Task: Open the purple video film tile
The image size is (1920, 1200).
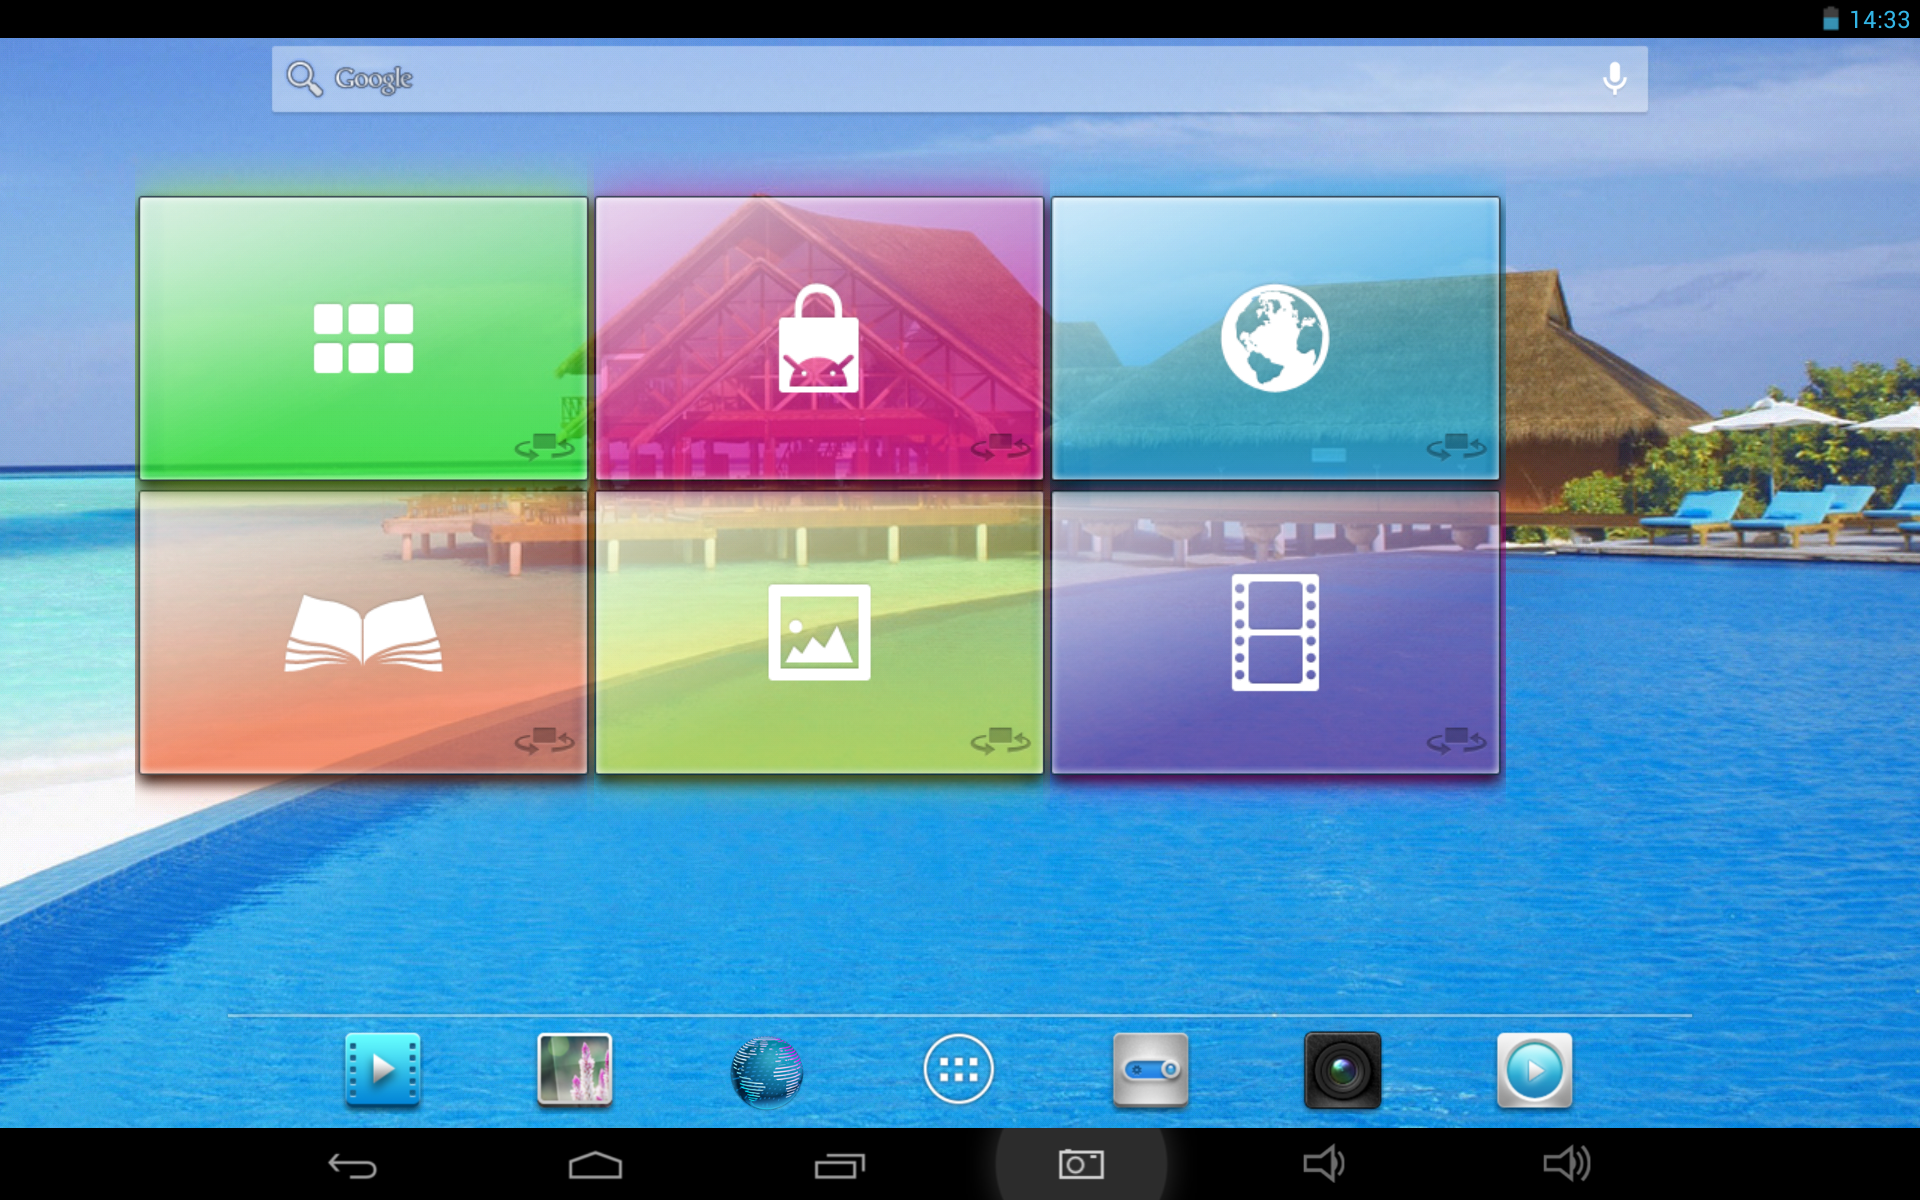Action: (x=1275, y=632)
